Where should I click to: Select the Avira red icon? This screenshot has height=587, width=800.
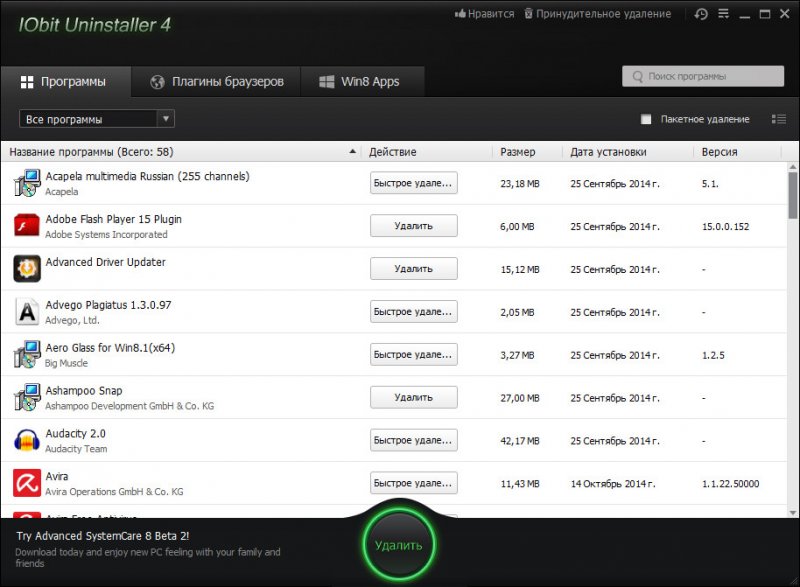pyautogui.click(x=27, y=483)
